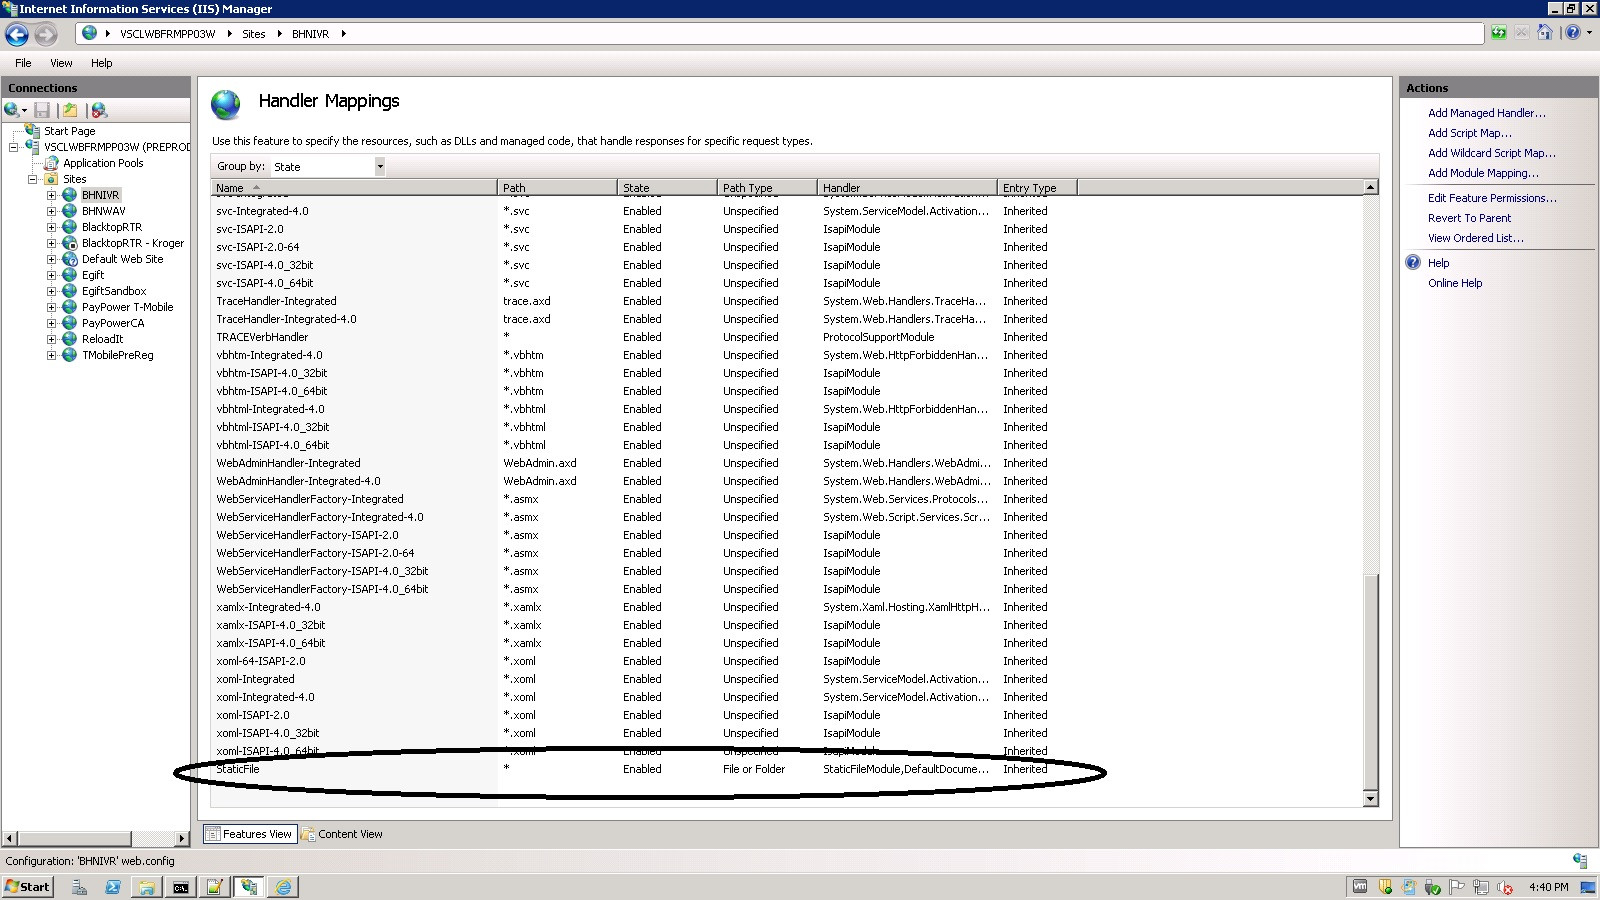Open Internet Explorer from taskbar
Screen dimensions: 1600x900
(283, 887)
